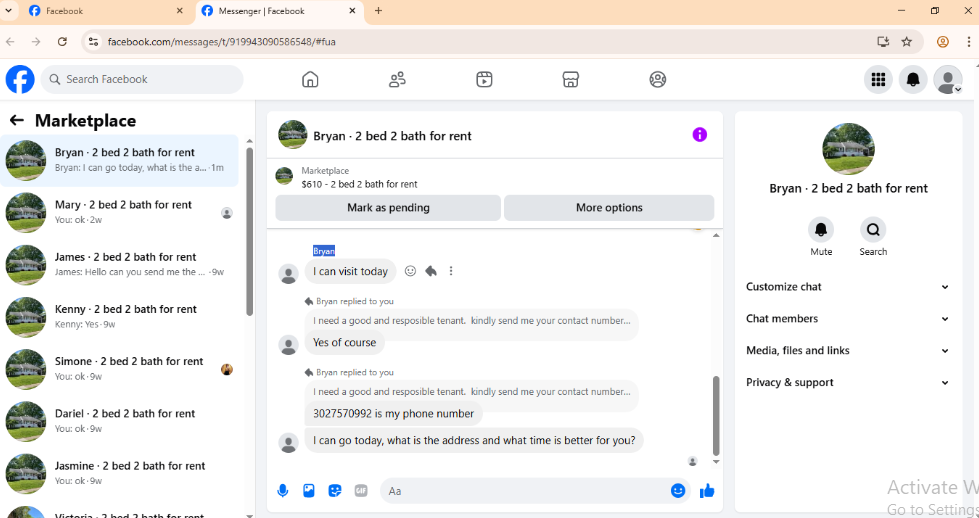Image resolution: width=979 pixels, height=518 pixels.
Task: Click the chat header title 'Bryan · 2 bed 2 bath for rent'
Action: click(x=392, y=136)
